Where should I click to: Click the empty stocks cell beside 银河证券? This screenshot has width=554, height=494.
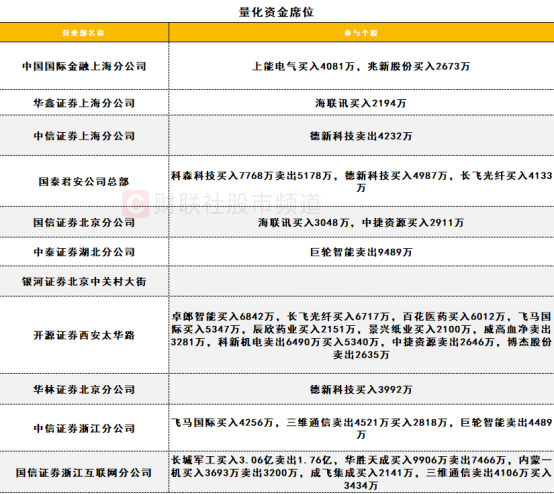tap(361, 281)
